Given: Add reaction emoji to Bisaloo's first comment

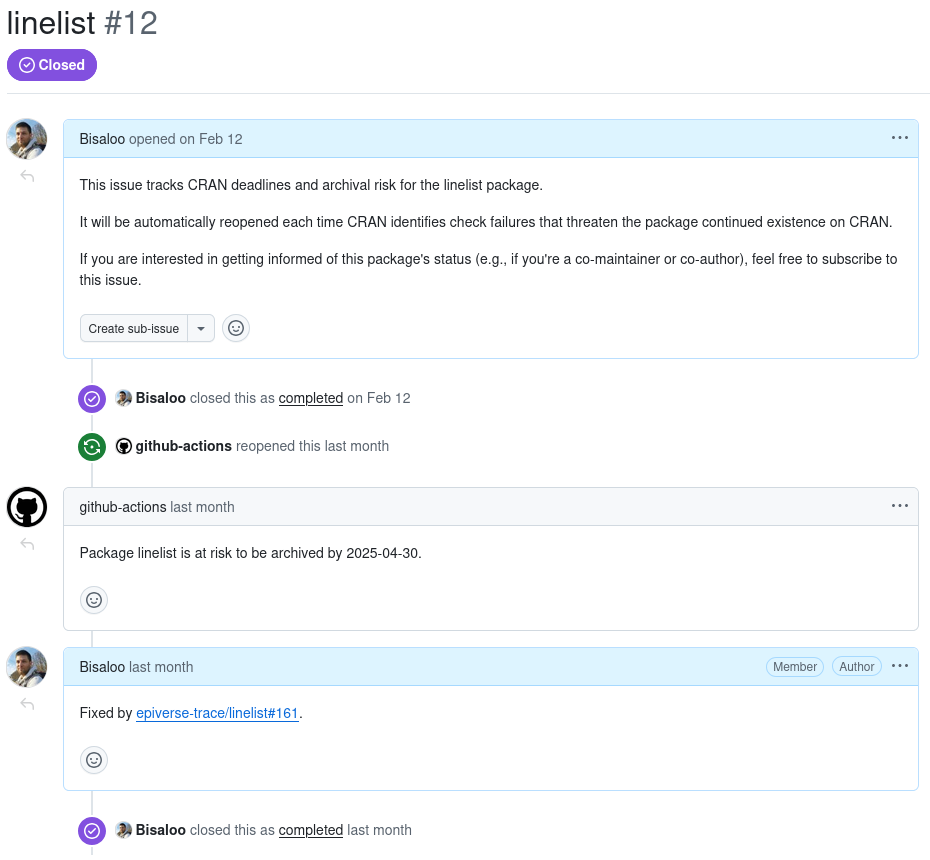Looking at the screenshot, I should 236,328.
